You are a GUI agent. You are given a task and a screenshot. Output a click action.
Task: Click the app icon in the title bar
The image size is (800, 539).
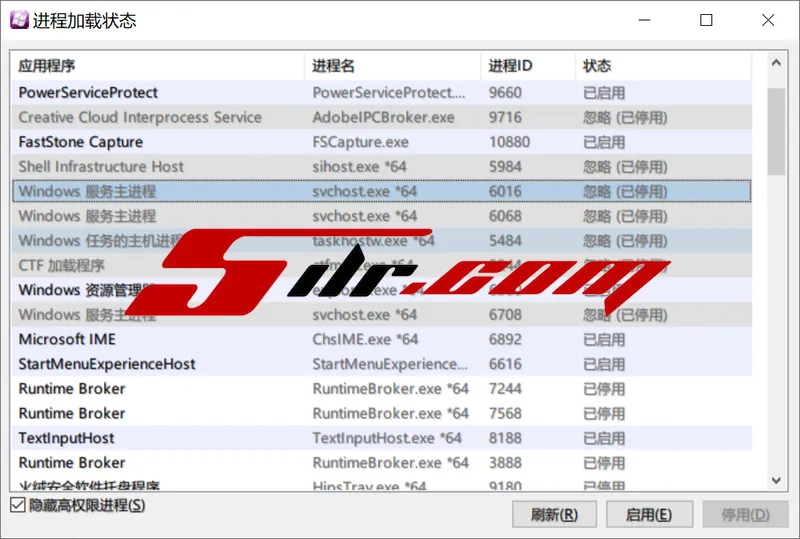coord(19,20)
